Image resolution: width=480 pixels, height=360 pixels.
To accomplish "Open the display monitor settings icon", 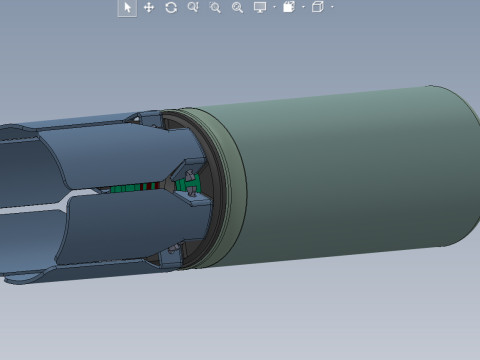I will point(260,7).
